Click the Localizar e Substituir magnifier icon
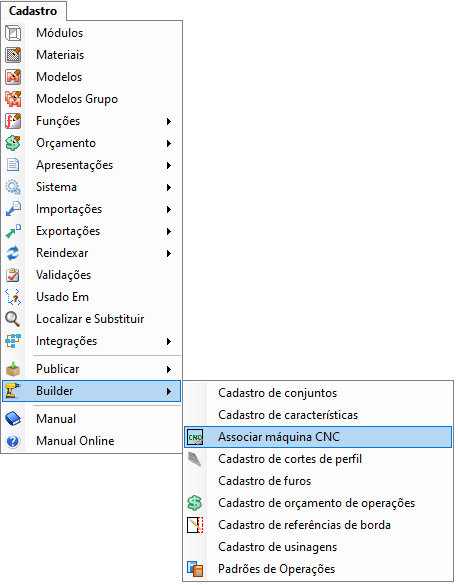The width and height of the screenshot is (458, 585). click(x=13, y=319)
